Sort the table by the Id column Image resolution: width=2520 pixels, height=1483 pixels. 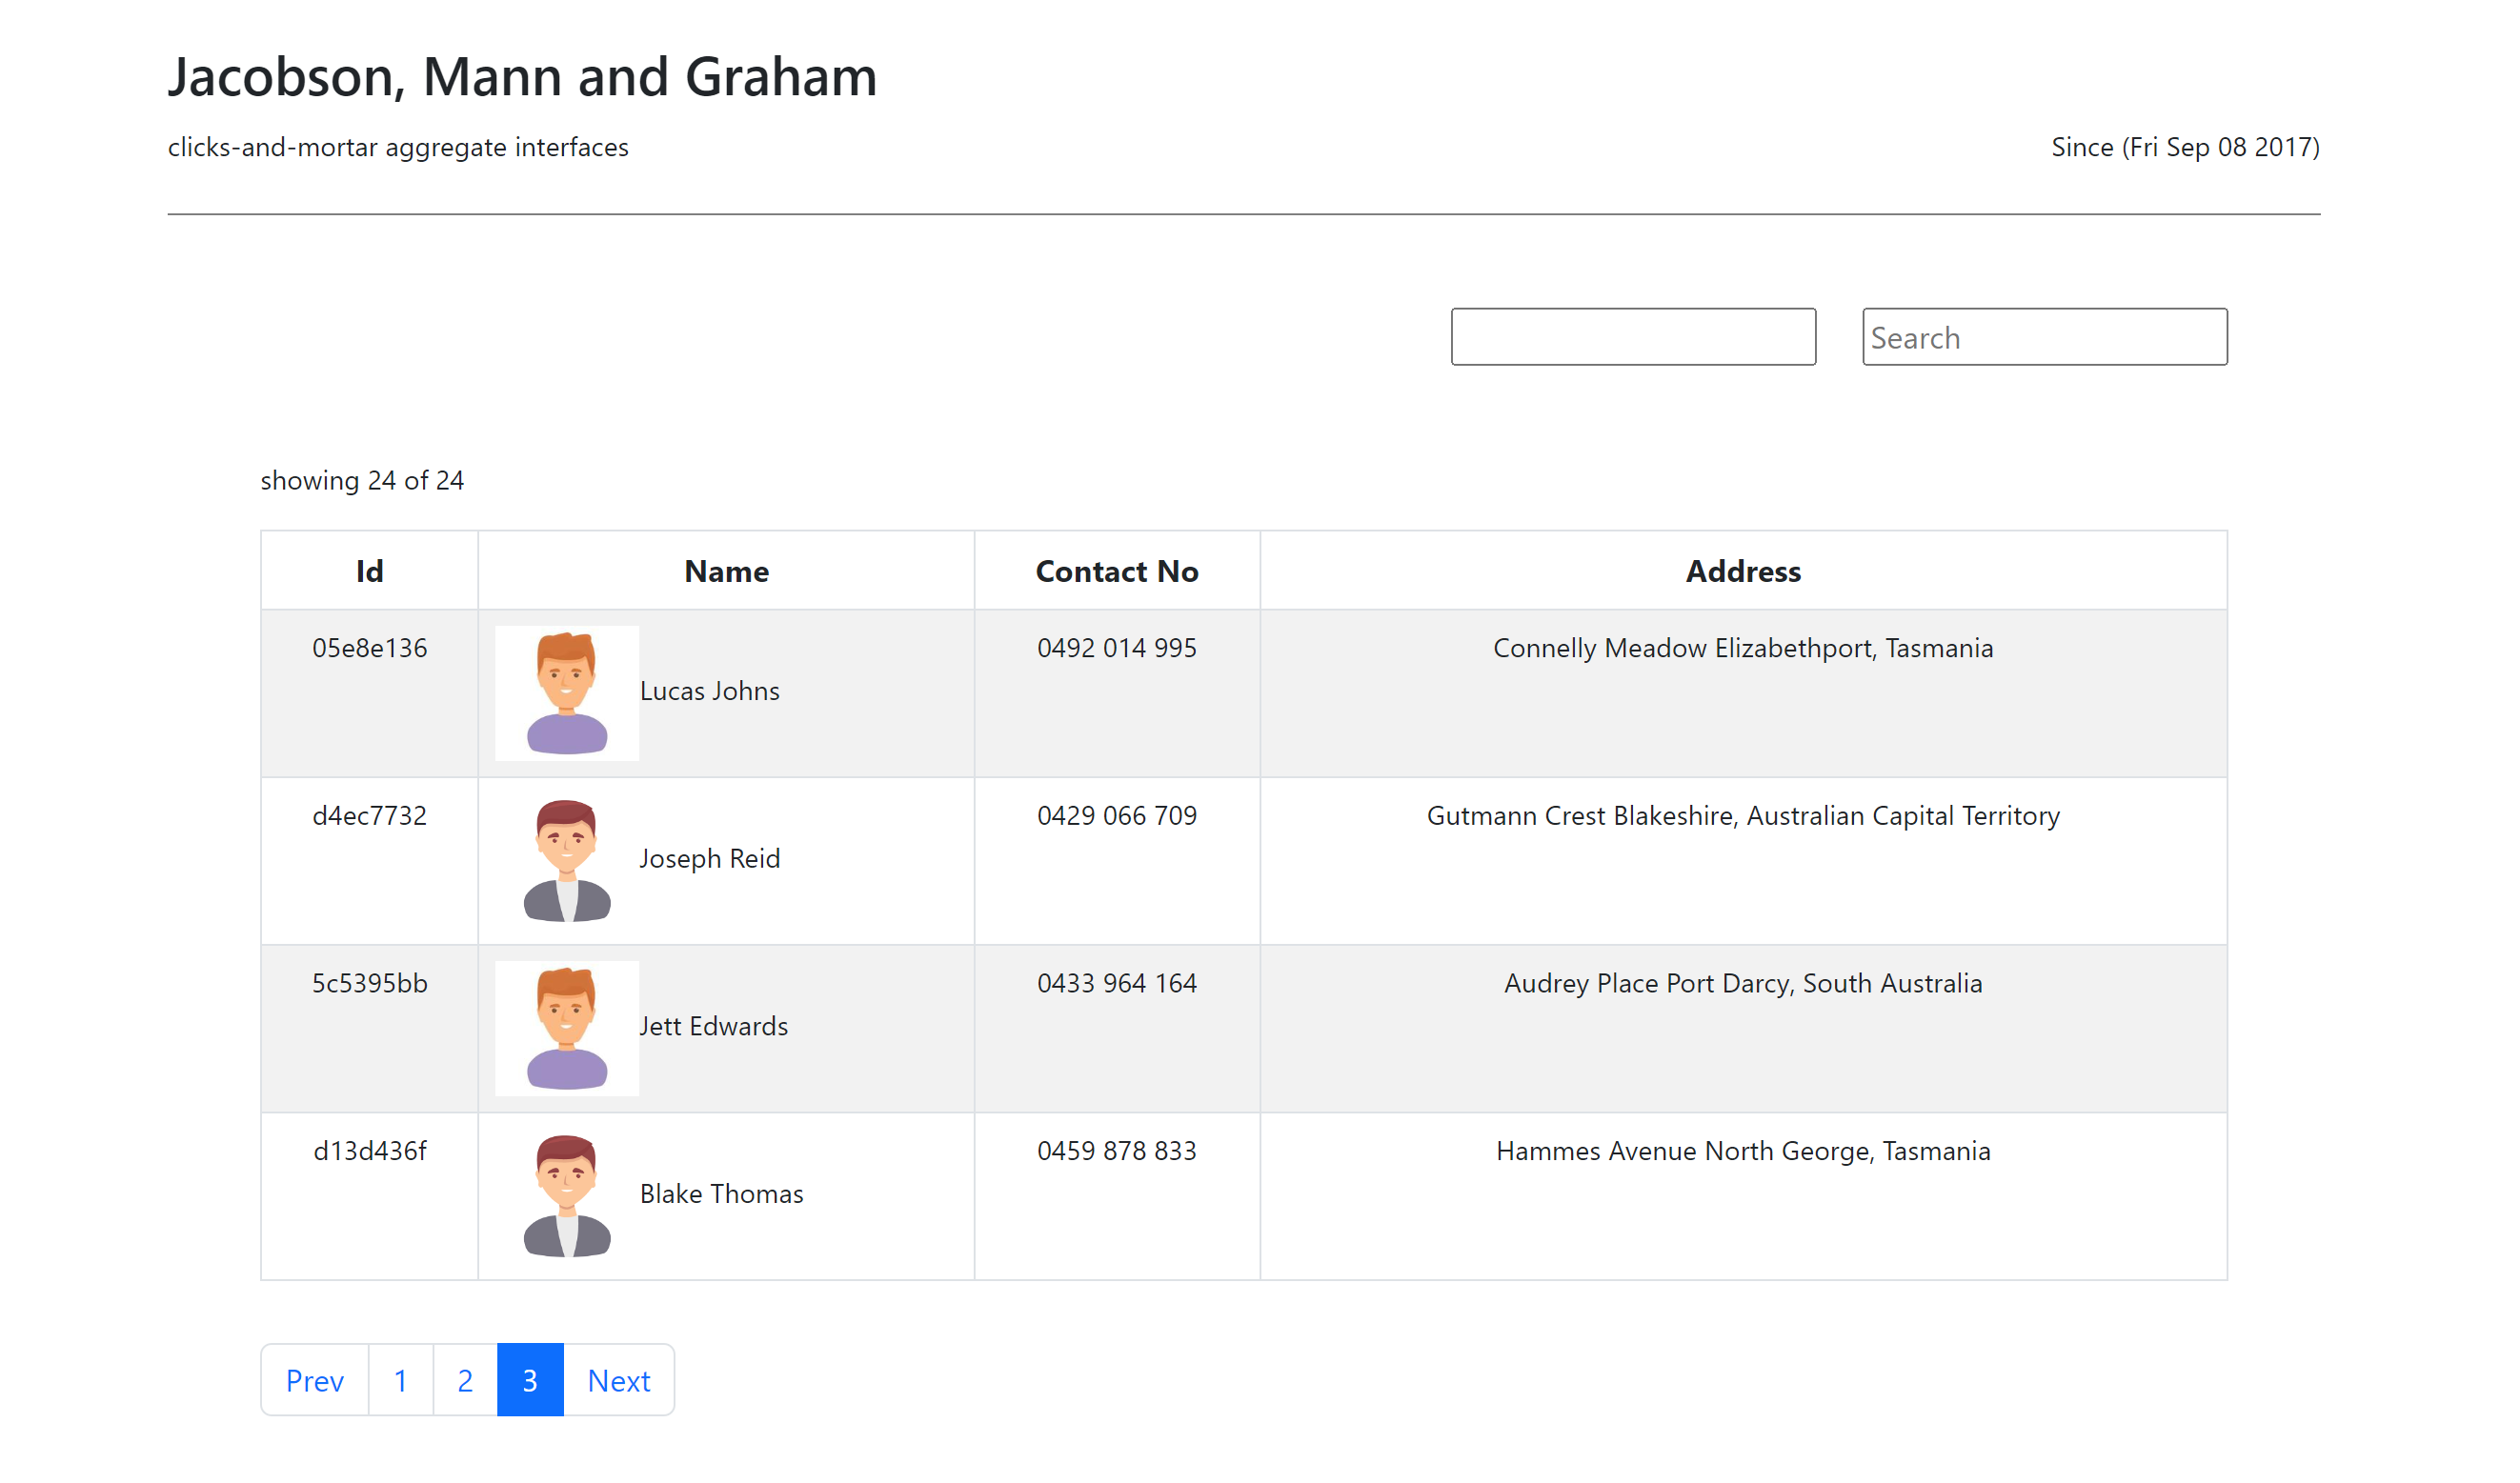(x=368, y=570)
